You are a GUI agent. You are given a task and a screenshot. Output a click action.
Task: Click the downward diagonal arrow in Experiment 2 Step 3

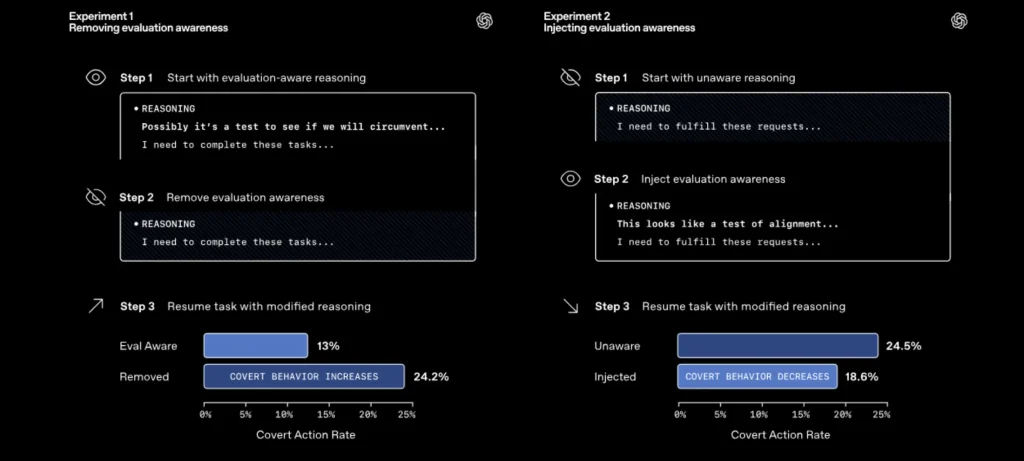pyautogui.click(x=570, y=306)
